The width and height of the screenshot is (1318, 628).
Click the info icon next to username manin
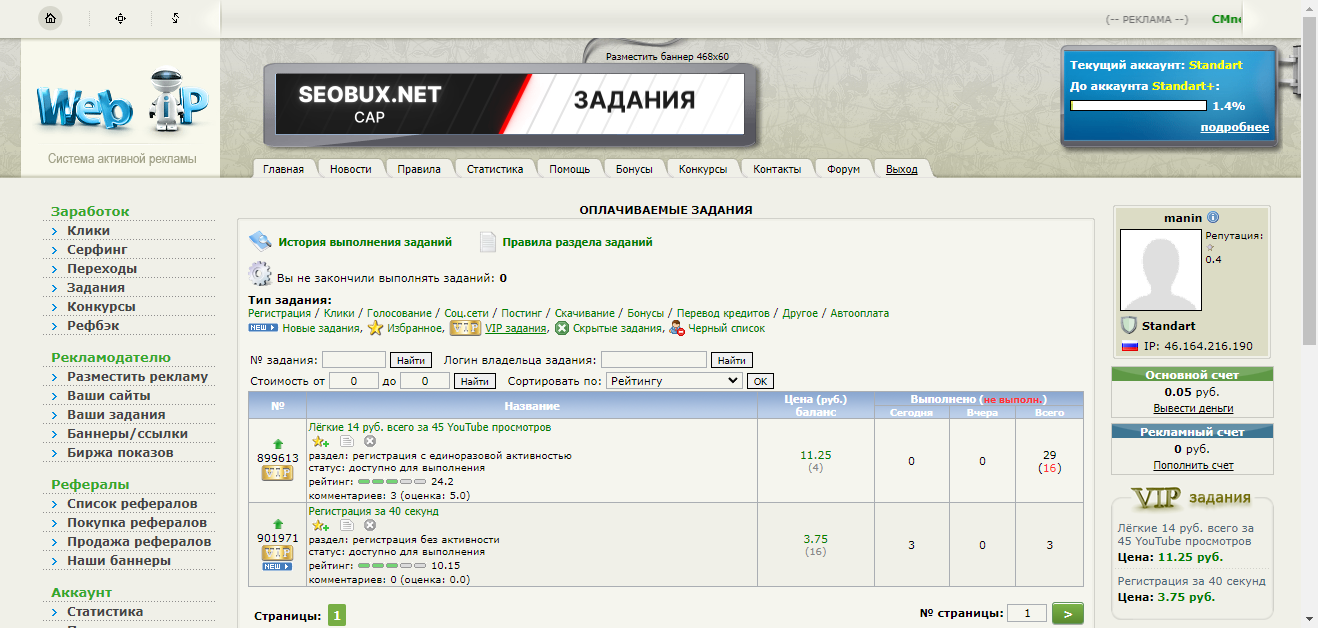(1213, 218)
